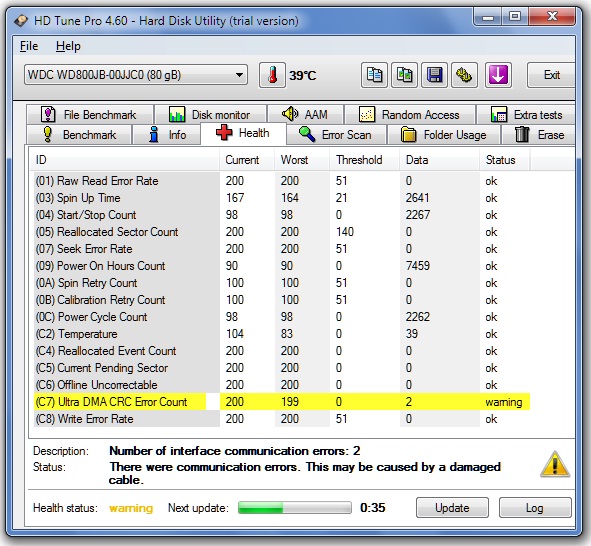Screen dimensions: 591x546
Task: Open the Erase tab
Action: pos(539,135)
